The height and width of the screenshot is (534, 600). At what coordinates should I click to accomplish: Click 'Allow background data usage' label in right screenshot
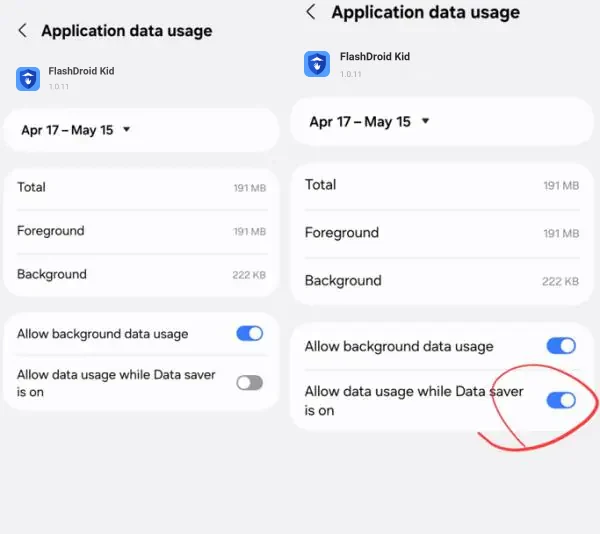pyautogui.click(x=399, y=347)
